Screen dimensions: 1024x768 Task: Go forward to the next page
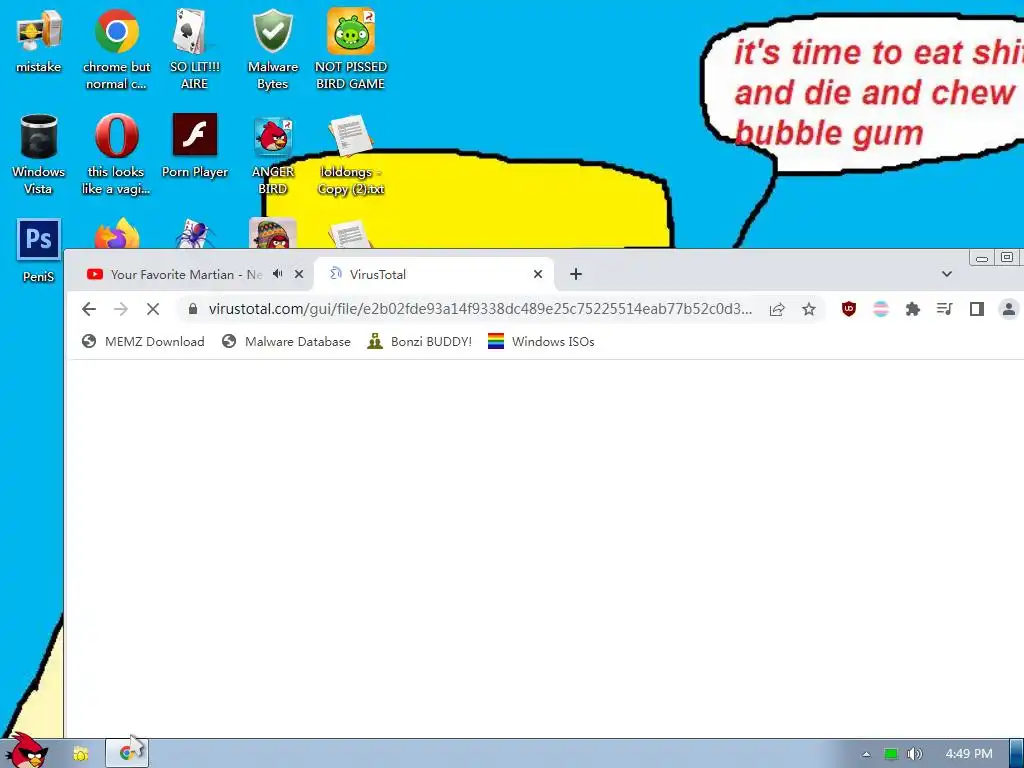pos(121,309)
